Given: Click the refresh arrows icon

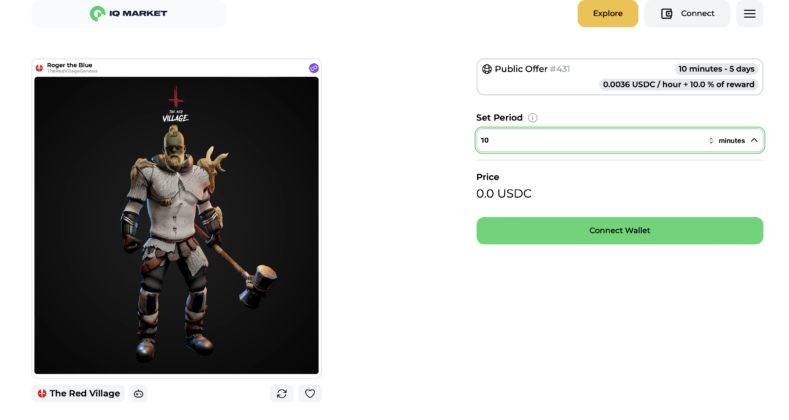Looking at the screenshot, I should (x=282, y=393).
